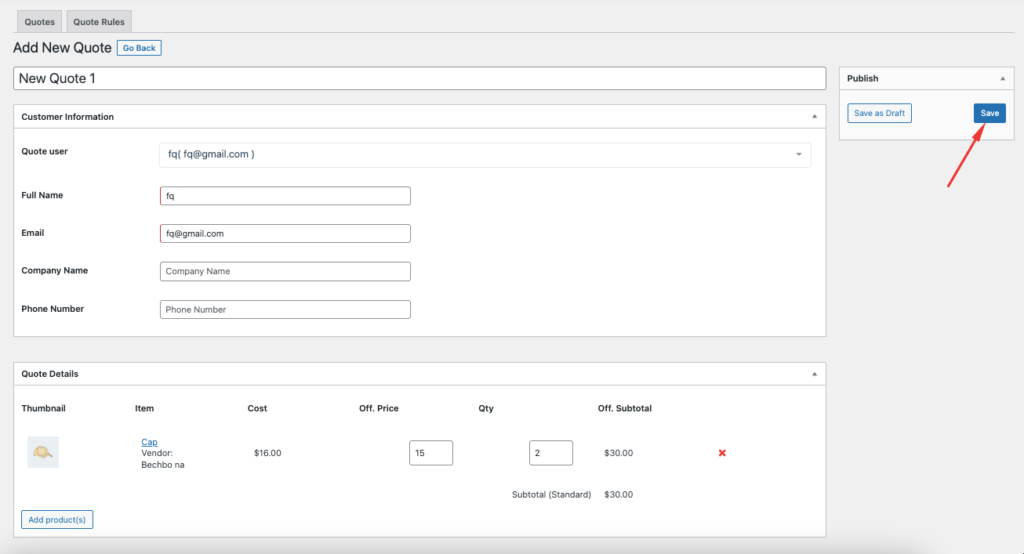This screenshot has height=554, width=1024.
Task: Remove the Cap item with red X
Action: click(x=722, y=453)
